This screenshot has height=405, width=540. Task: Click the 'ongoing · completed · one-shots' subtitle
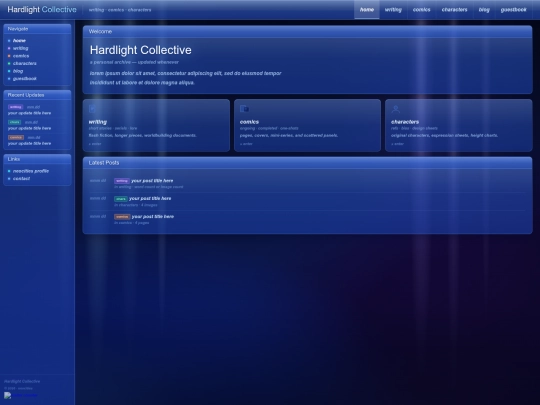[x=269, y=128]
